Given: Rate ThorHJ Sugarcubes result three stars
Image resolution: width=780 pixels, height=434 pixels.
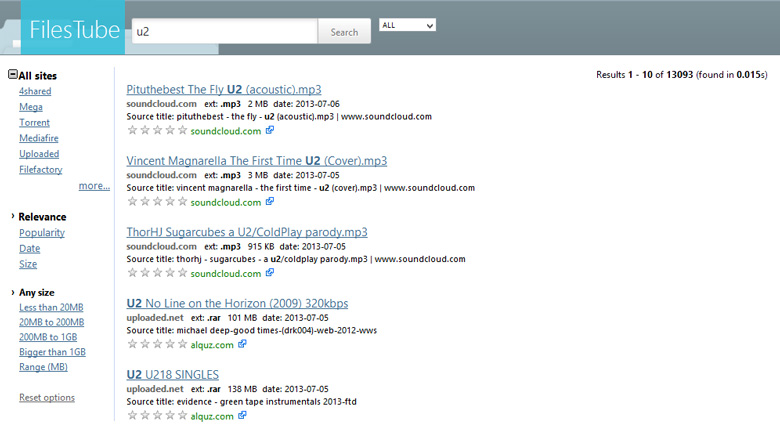Looking at the screenshot, I should click(157, 273).
